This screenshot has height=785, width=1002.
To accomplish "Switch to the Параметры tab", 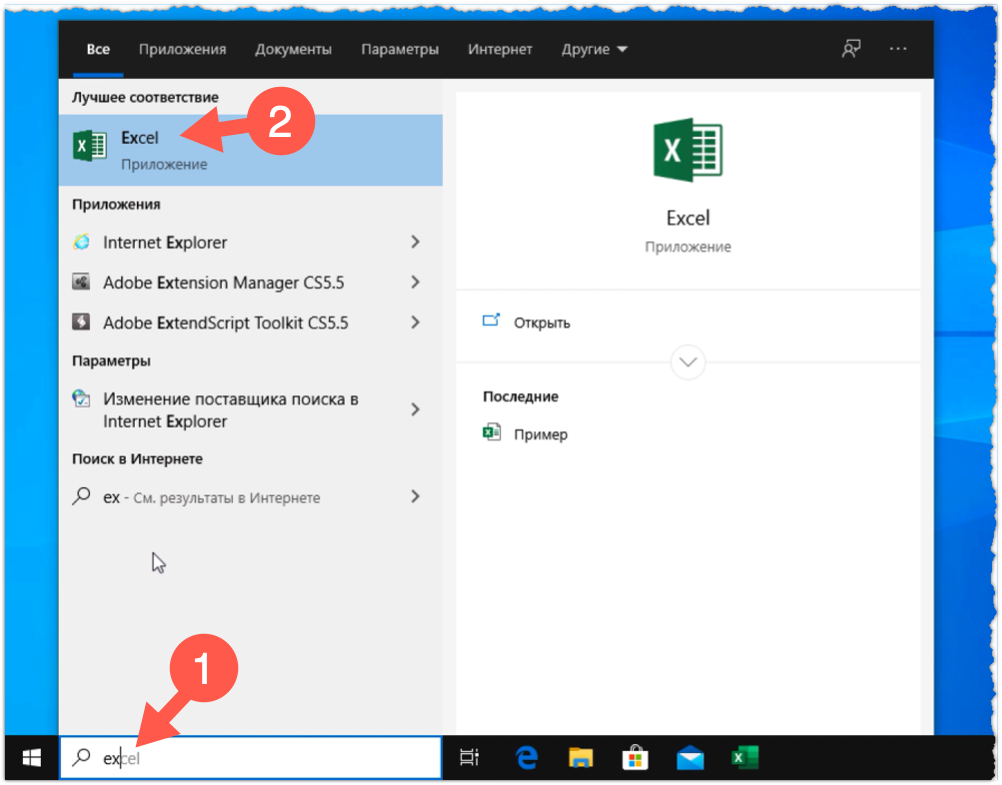I will point(400,49).
